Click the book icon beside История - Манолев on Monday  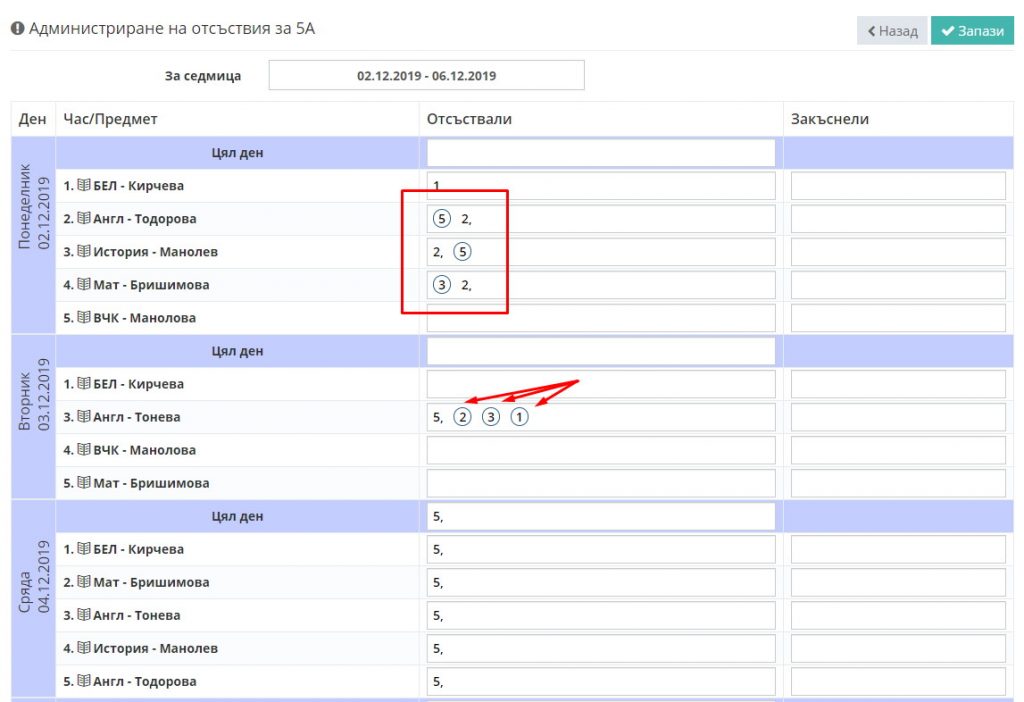[84, 251]
